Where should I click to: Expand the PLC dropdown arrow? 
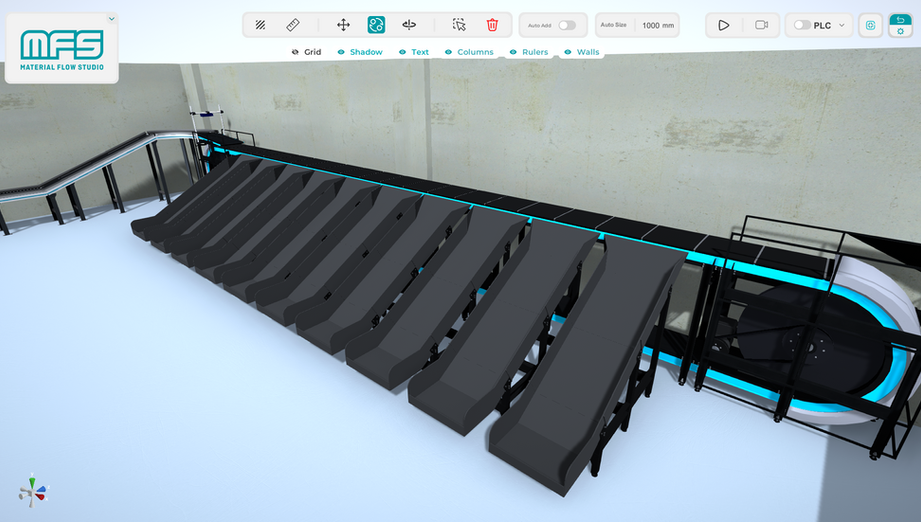coord(842,25)
